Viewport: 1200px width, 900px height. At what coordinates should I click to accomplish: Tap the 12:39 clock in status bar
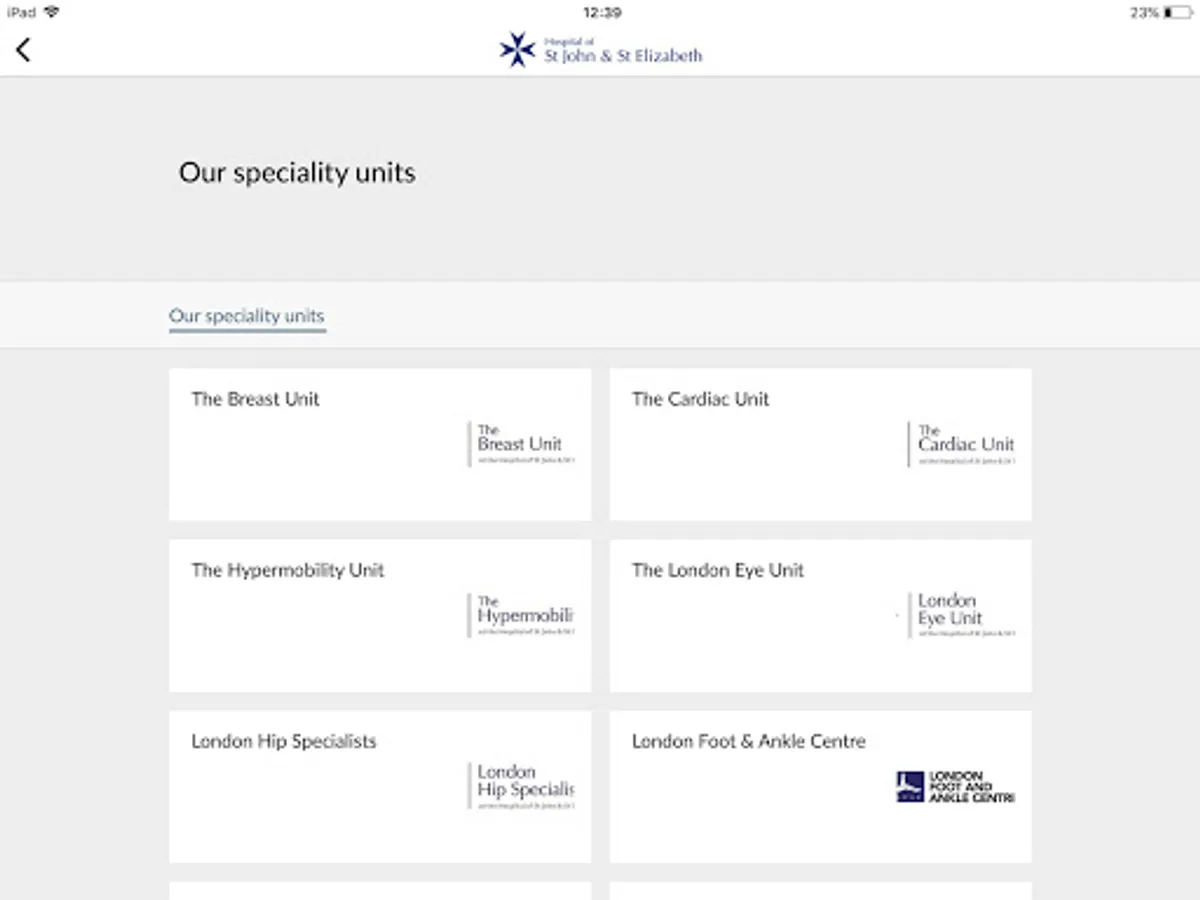601,12
